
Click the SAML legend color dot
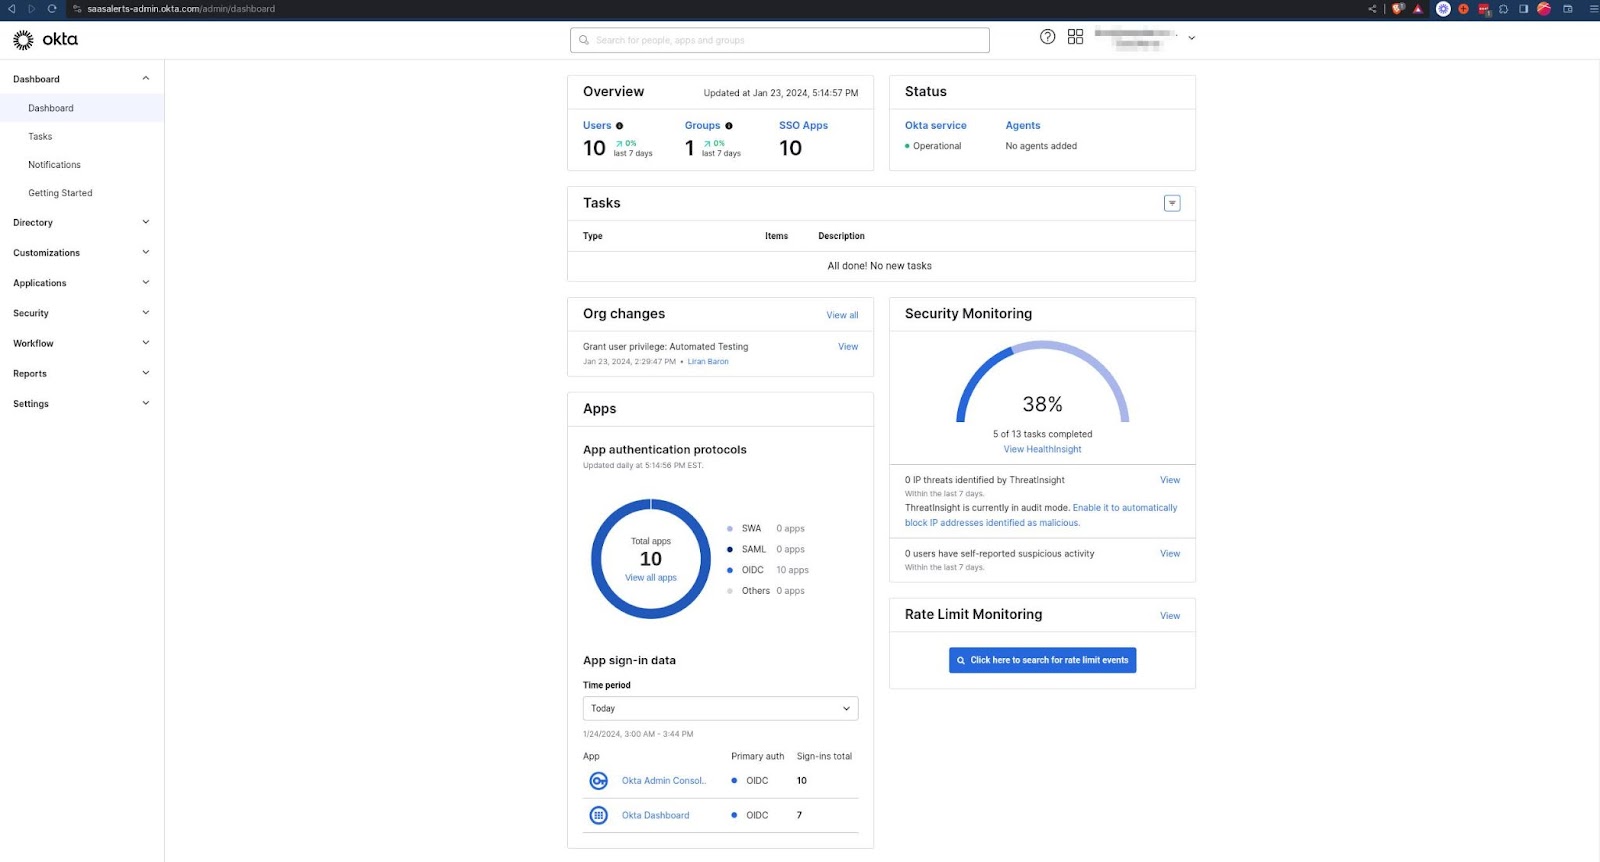[x=730, y=549]
